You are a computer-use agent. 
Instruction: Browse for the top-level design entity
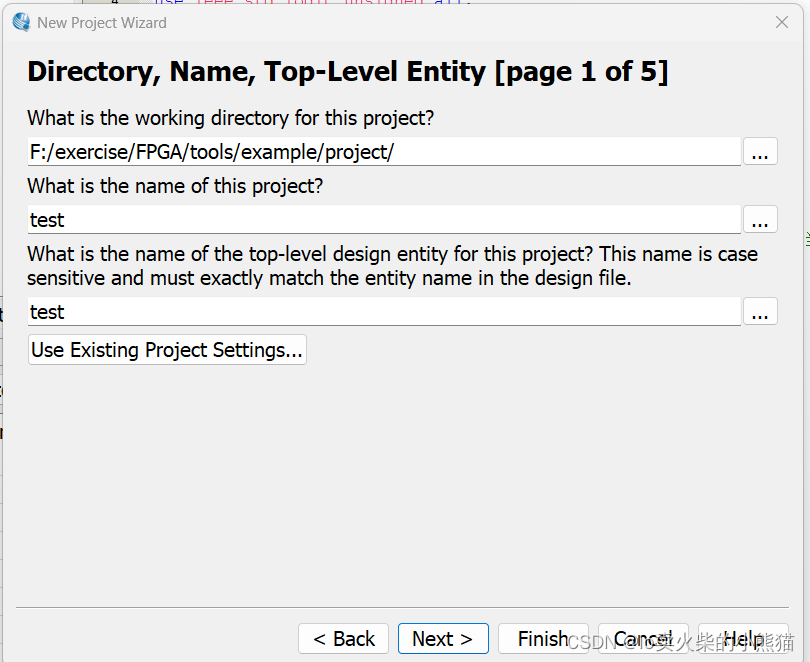(x=760, y=312)
